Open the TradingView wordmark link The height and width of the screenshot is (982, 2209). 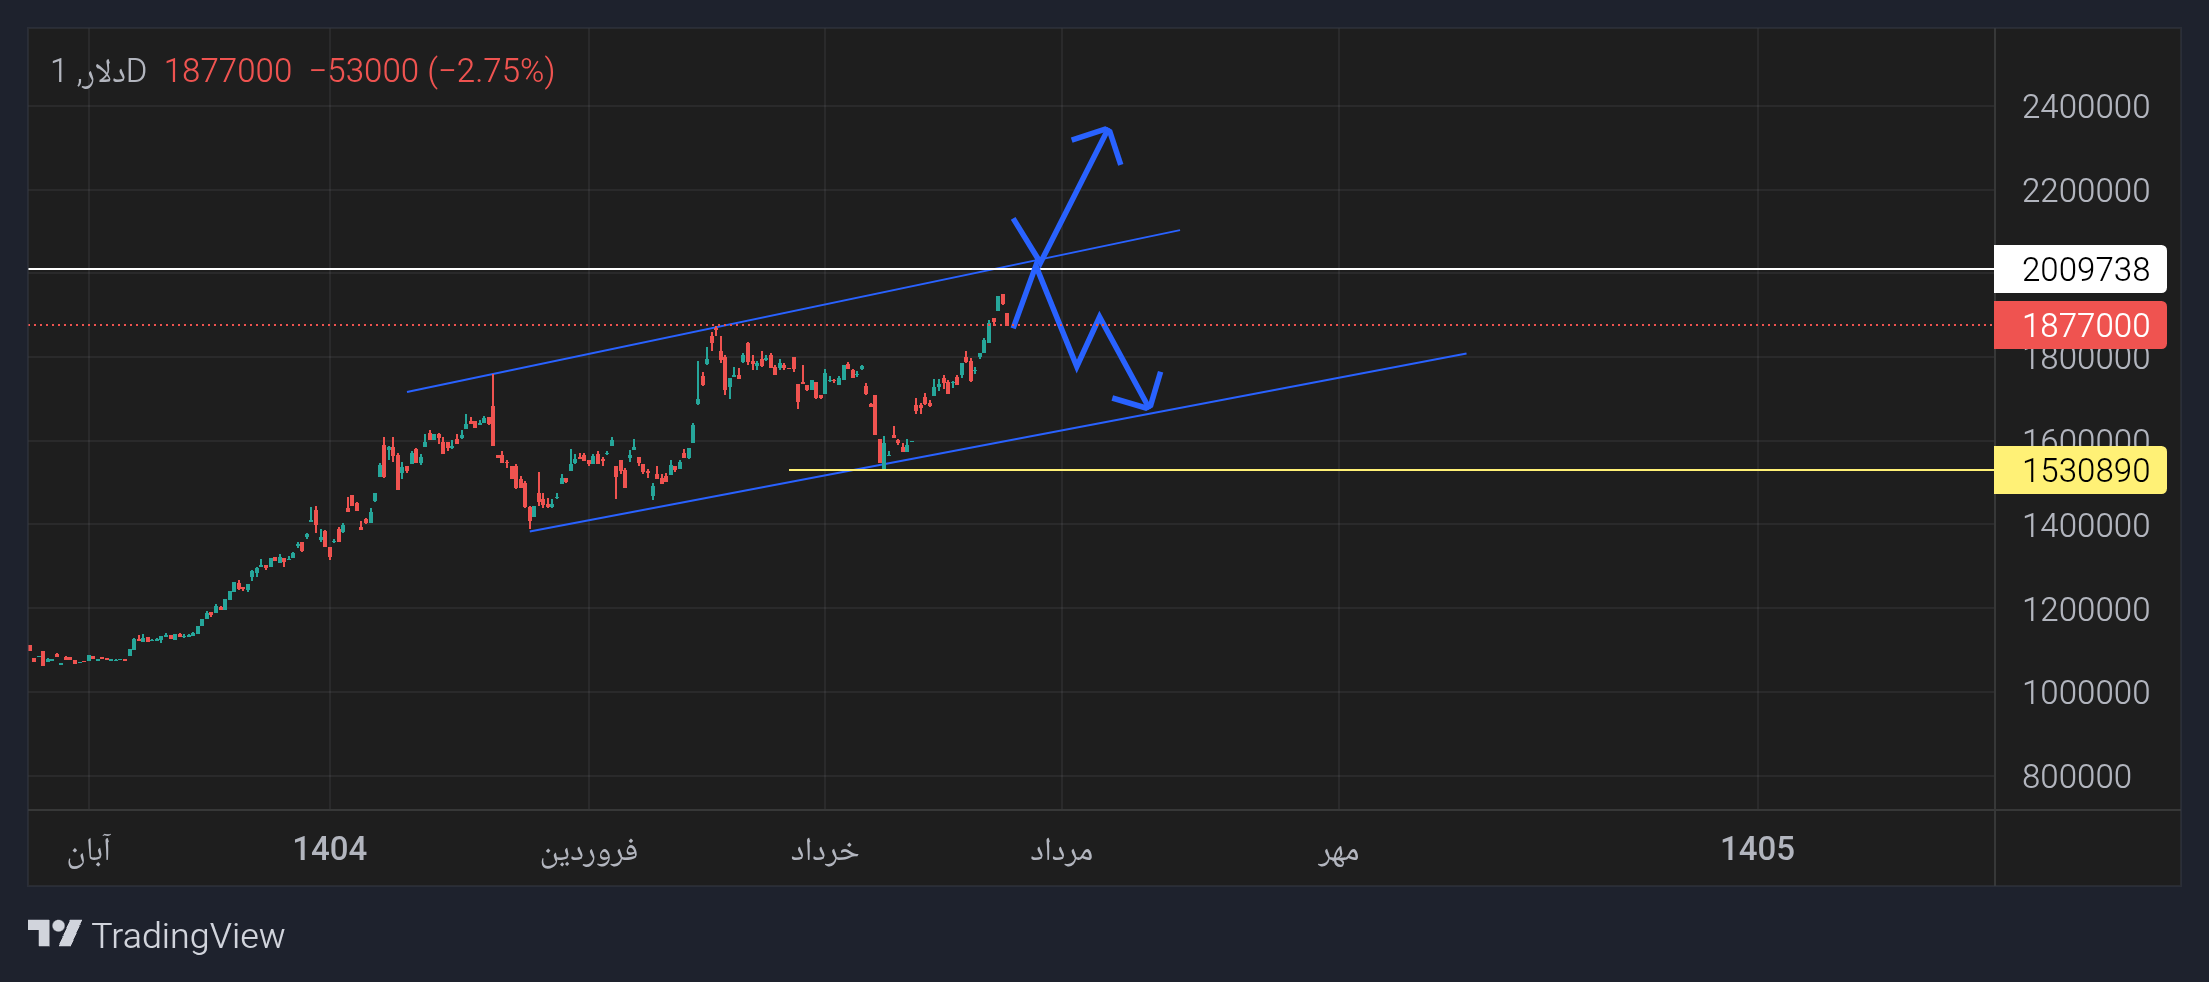[188, 936]
